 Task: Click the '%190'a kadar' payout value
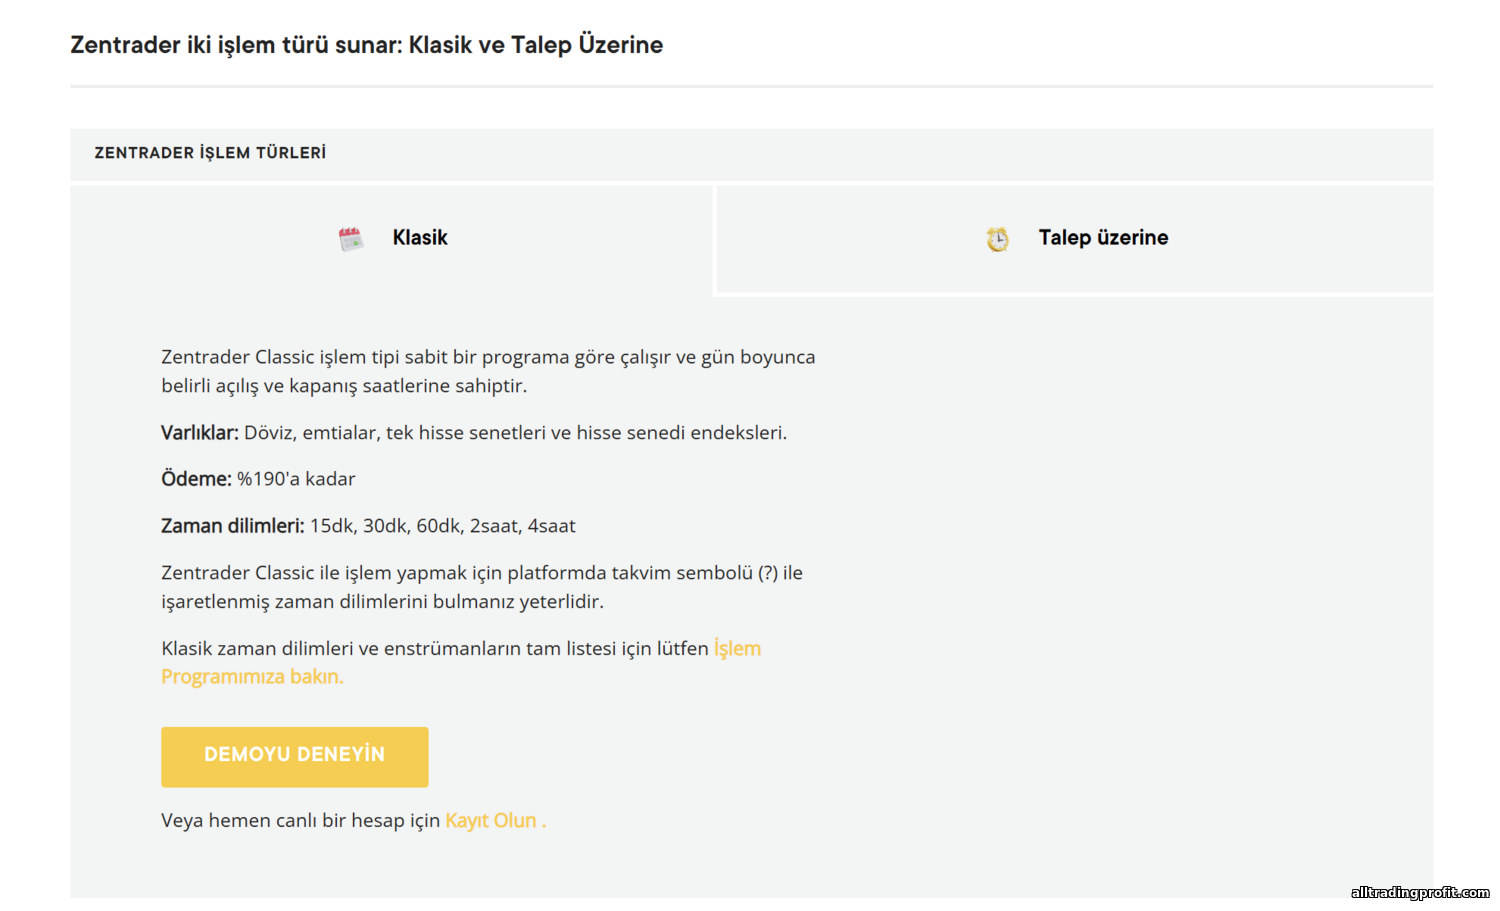296,479
